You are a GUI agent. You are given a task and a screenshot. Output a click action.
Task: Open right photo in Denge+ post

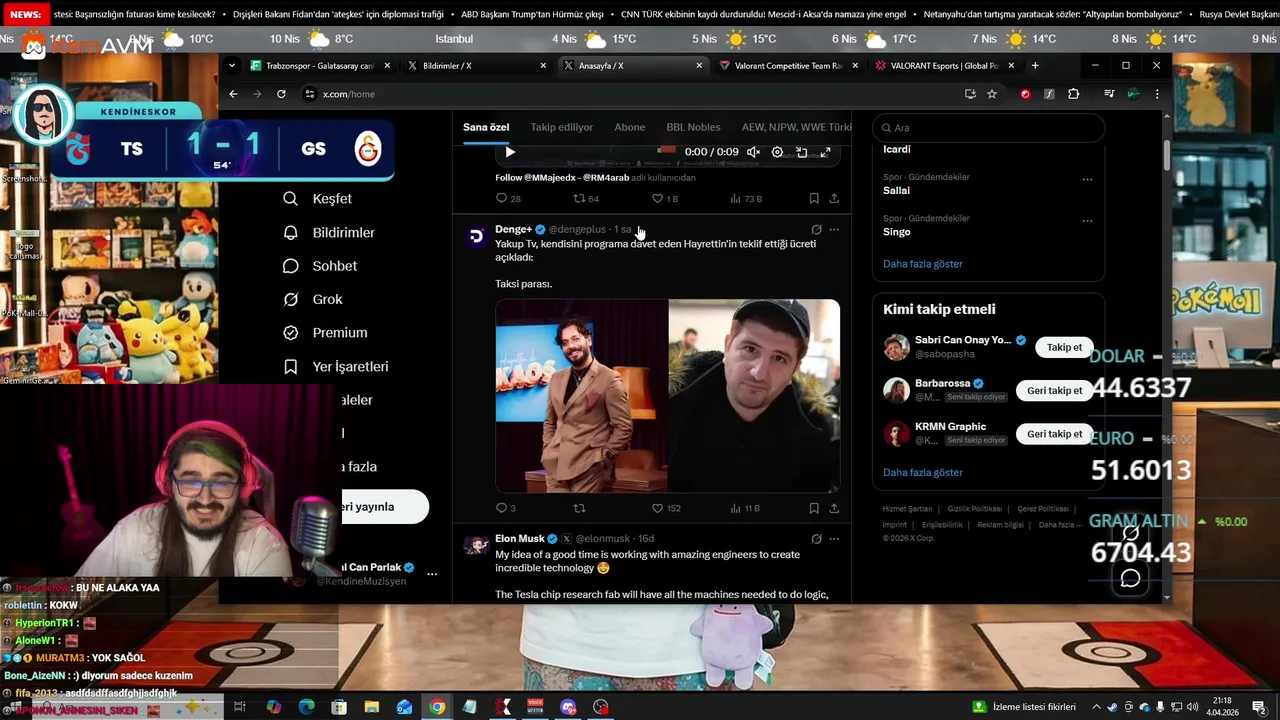tap(754, 396)
